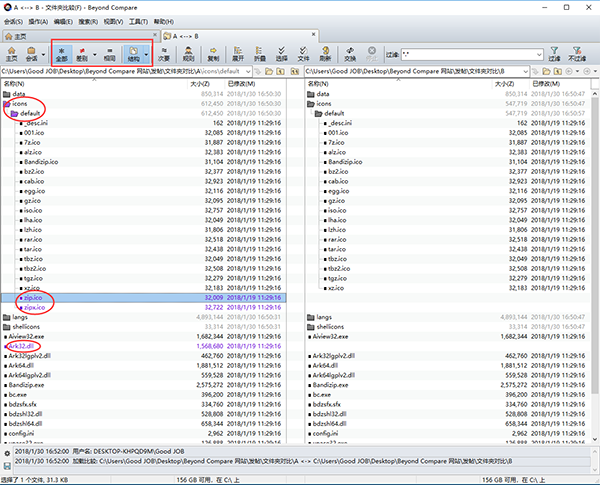This screenshot has height=485, width=600.
Task: Click the Select Files (文件) icon
Action: (303, 54)
